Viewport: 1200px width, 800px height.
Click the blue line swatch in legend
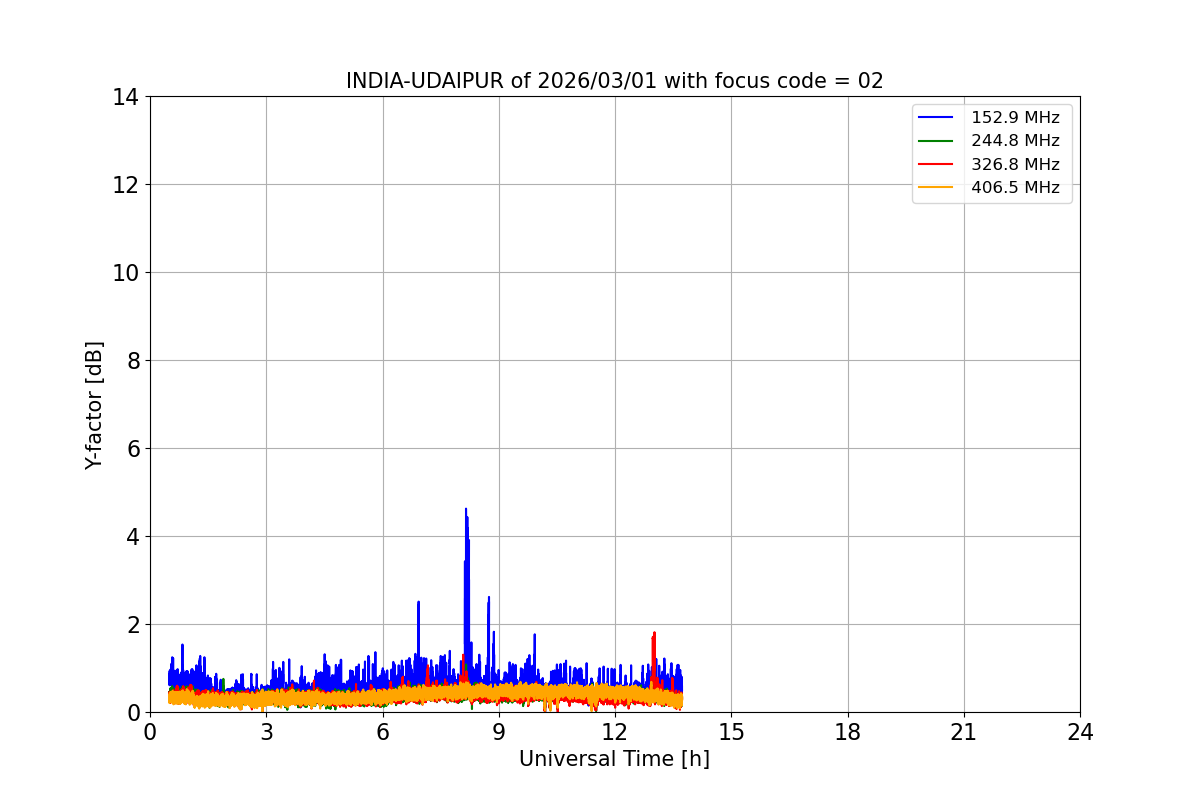click(936, 118)
